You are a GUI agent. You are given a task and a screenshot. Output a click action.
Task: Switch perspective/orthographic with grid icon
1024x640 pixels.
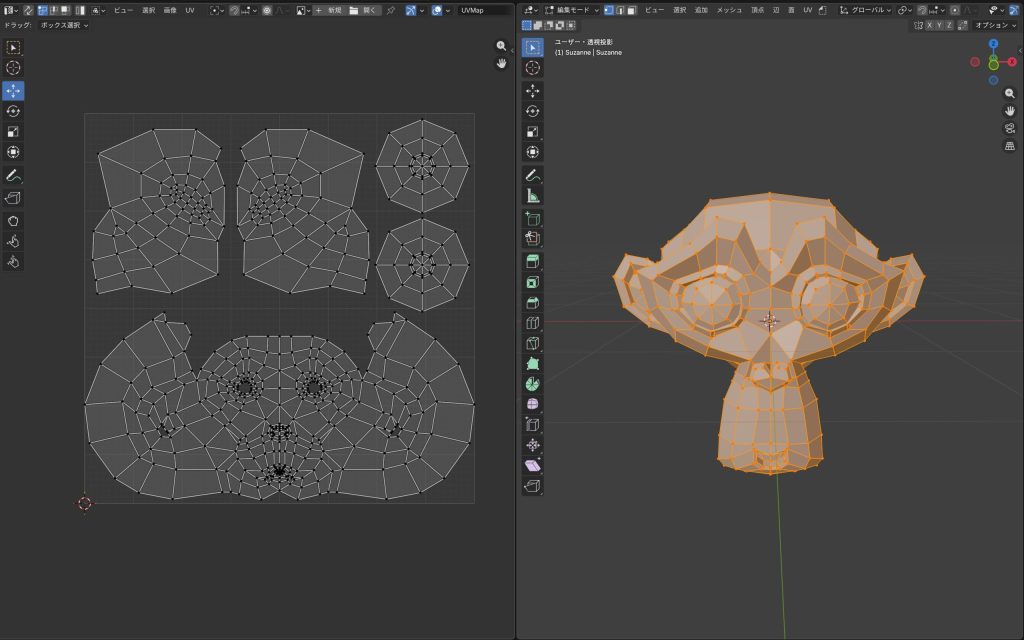(1010, 146)
